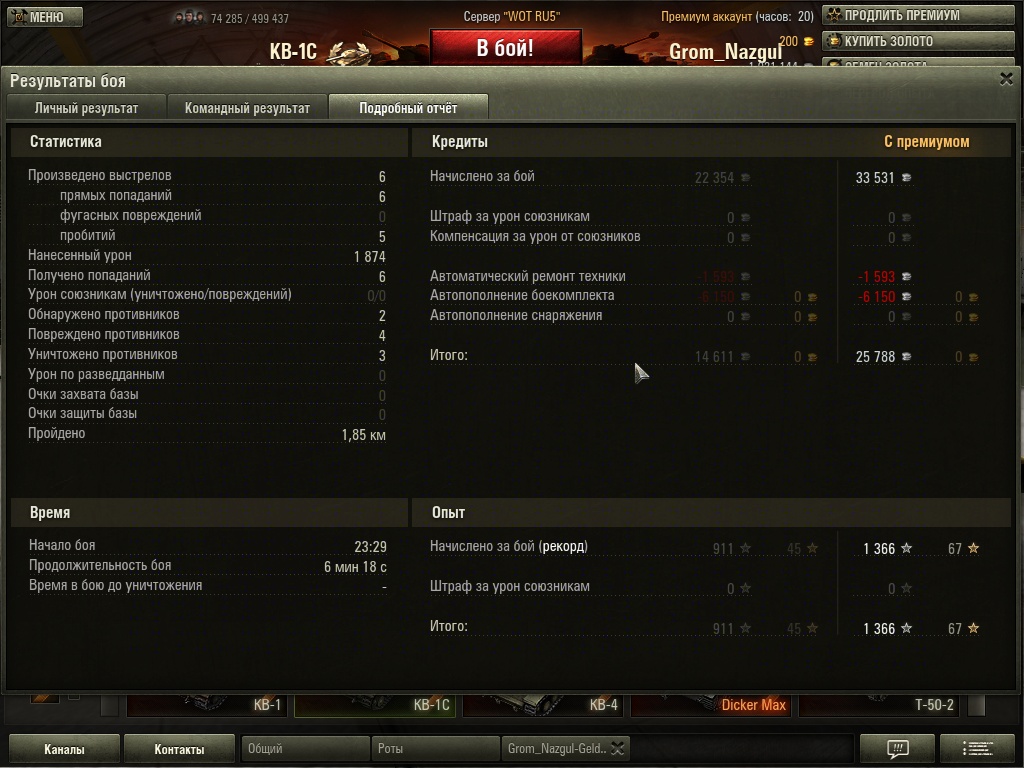
Task: Open the list icon at bottom right
Action: click(x=977, y=748)
